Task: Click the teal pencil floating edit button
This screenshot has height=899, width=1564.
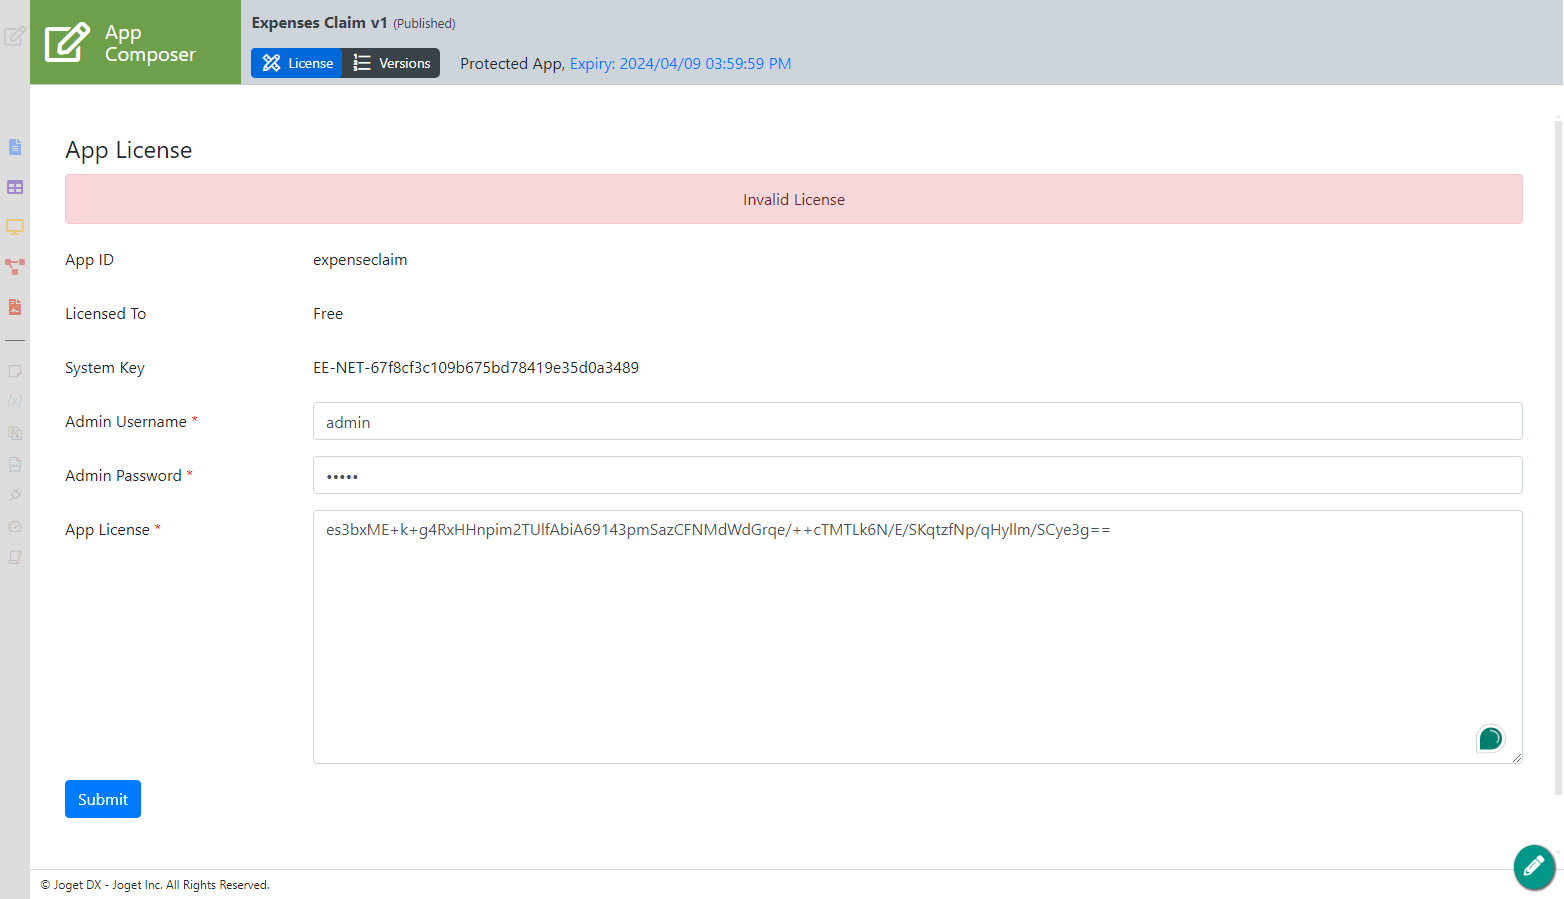Action: (x=1533, y=866)
